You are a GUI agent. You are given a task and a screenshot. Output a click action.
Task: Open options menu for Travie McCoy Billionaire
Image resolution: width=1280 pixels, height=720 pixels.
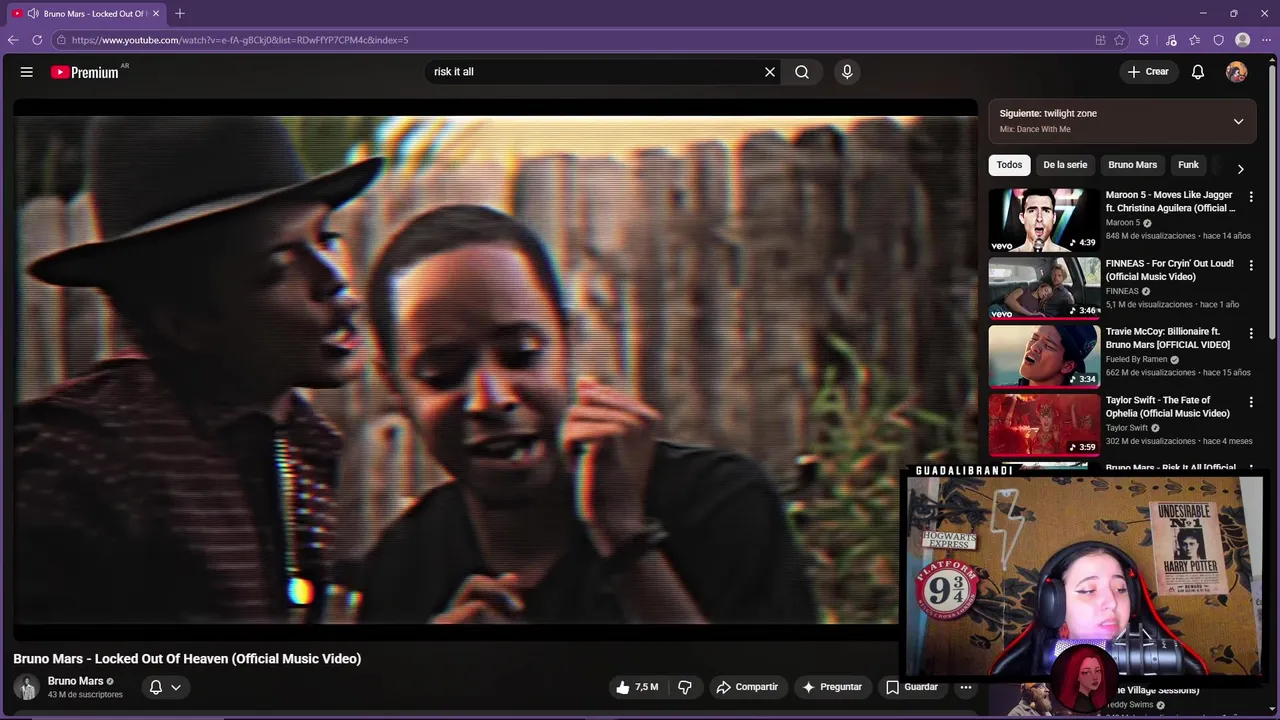pos(1250,333)
